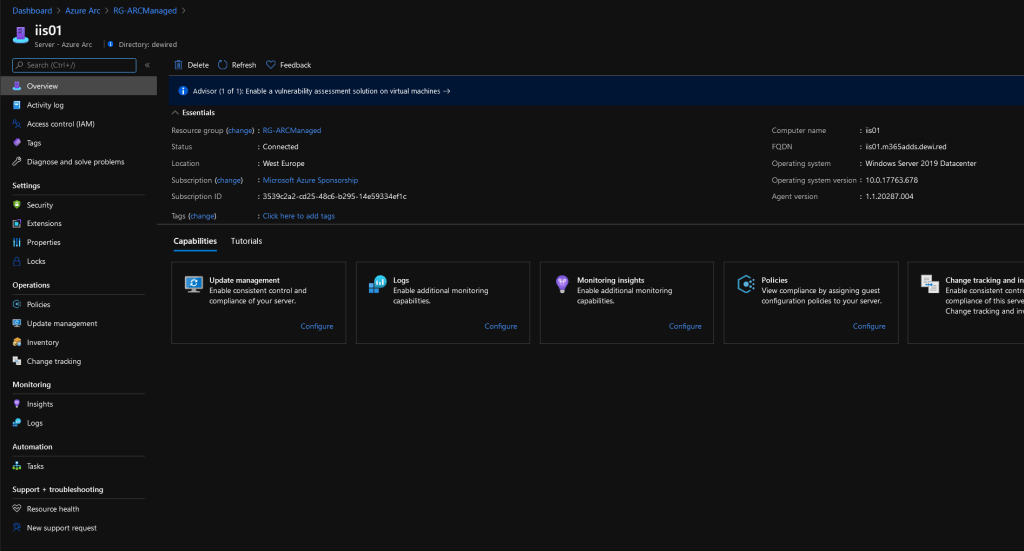Click the Monitoring insights lightbulb icon
This screenshot has width=1024, height=551.
pyautogui.click(x=562, y=285)
